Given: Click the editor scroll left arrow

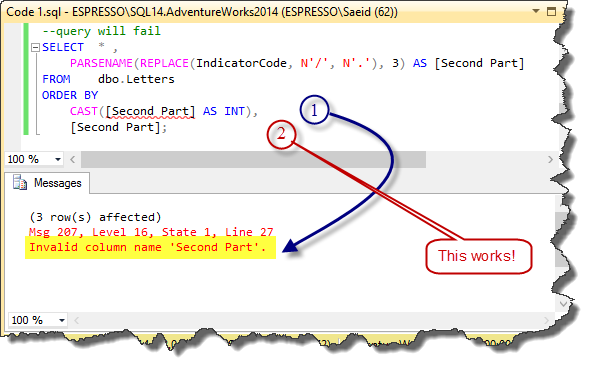Looking at the screenshot, I should click(x=73, y=159).
